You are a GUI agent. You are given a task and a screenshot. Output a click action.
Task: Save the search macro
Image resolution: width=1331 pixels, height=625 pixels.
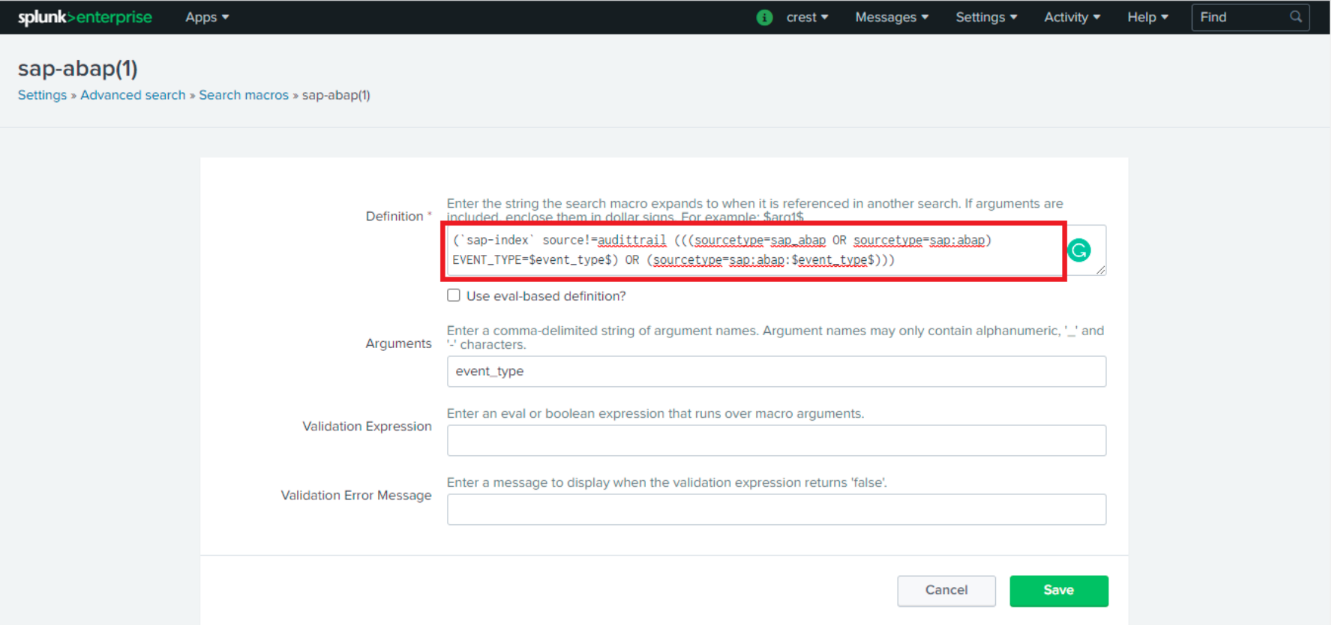[1058, 590]
